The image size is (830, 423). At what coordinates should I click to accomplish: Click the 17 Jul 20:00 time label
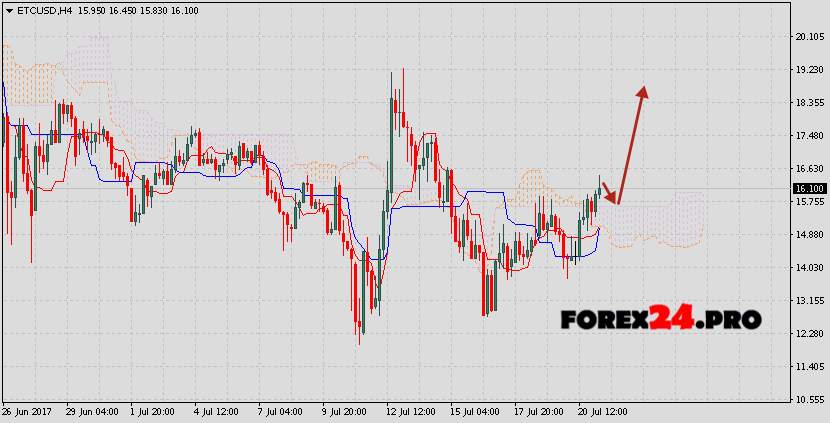tap(537, 411)
